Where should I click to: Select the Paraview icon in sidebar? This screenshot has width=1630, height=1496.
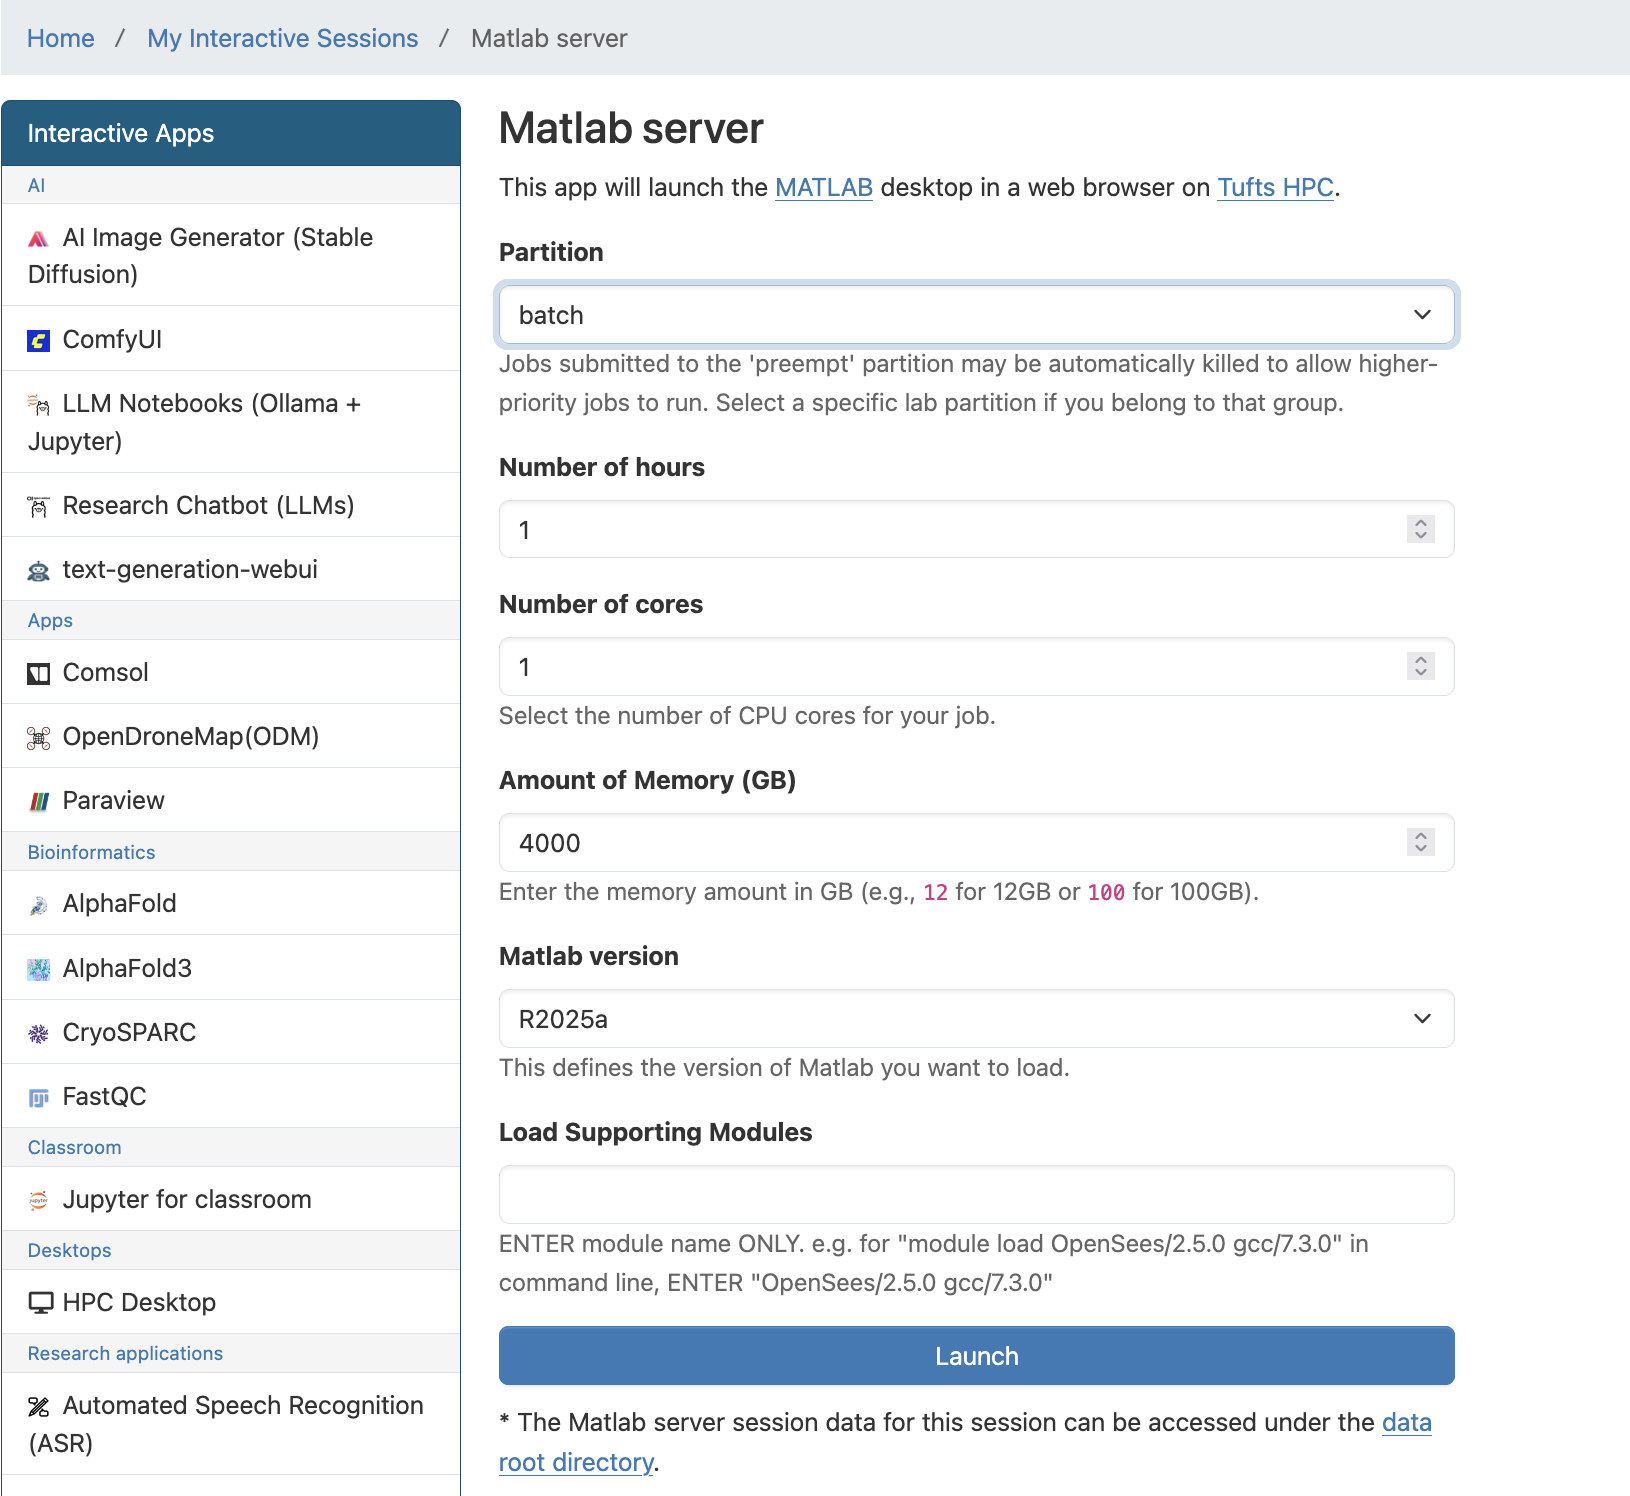38,801
